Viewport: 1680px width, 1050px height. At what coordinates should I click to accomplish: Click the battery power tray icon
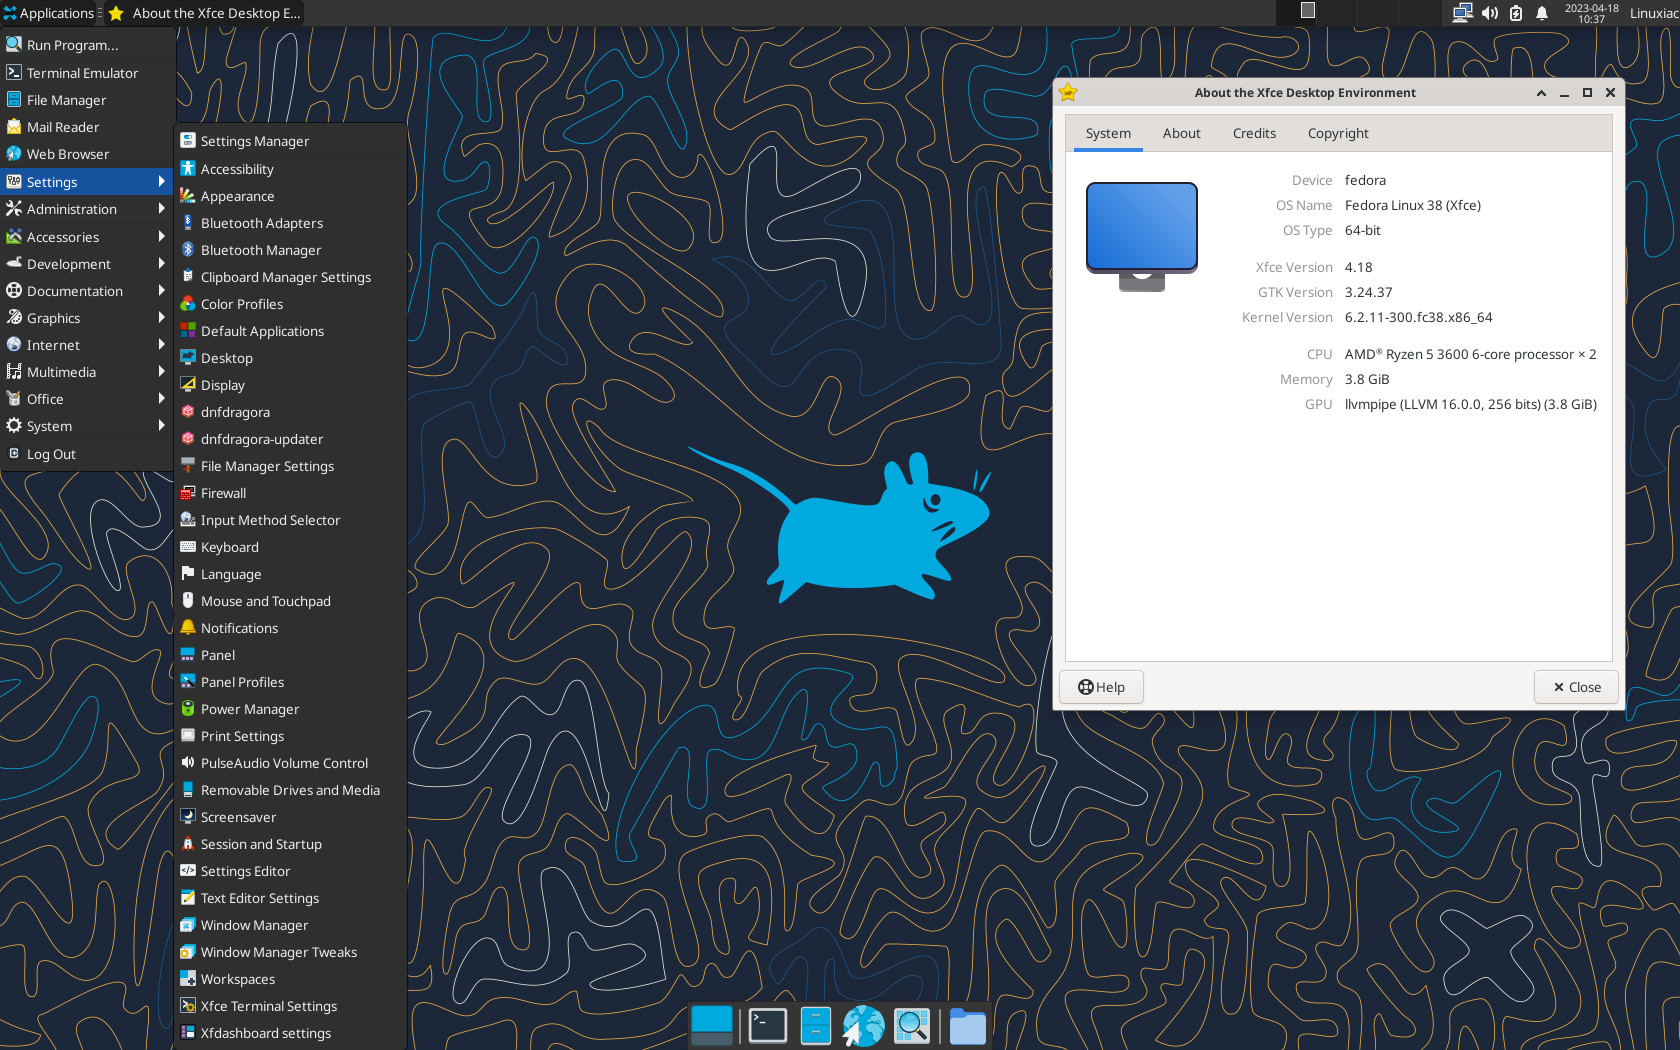1516,13
